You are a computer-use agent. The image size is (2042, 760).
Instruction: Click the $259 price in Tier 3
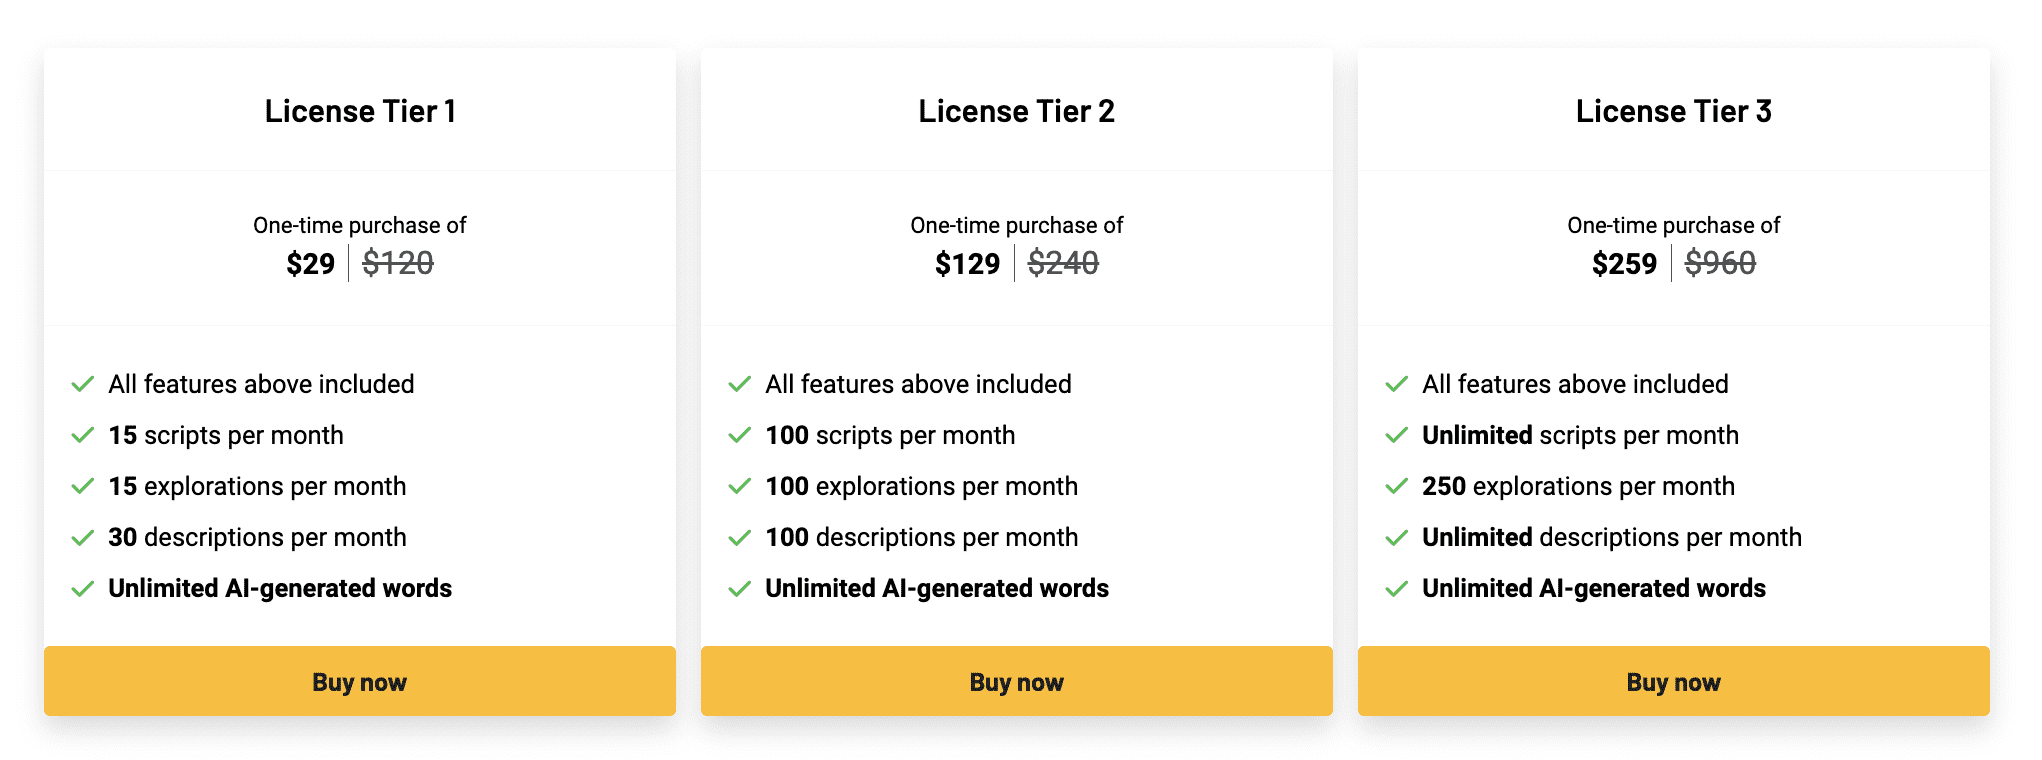click(x=1624, y=264)
